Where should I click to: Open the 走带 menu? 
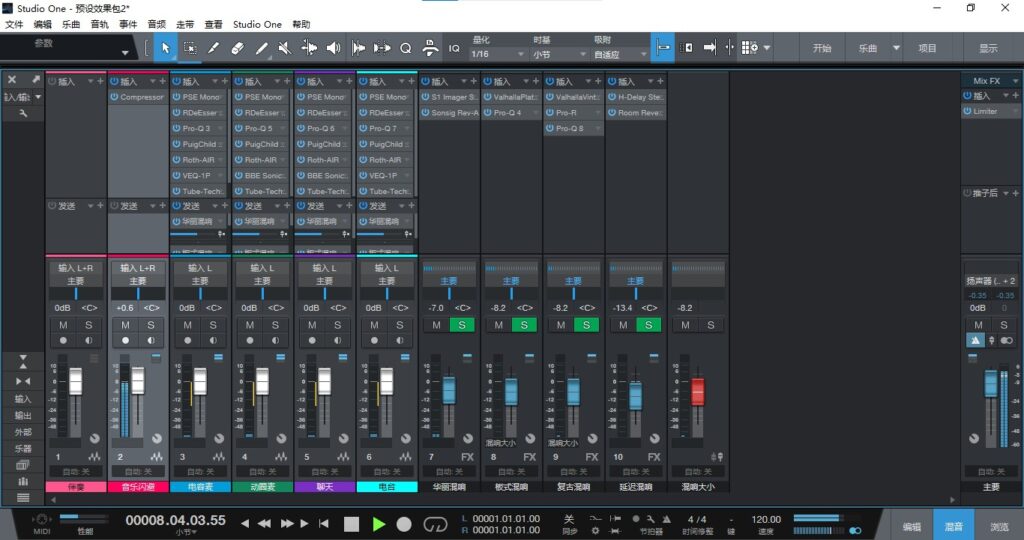click(186, 24)
